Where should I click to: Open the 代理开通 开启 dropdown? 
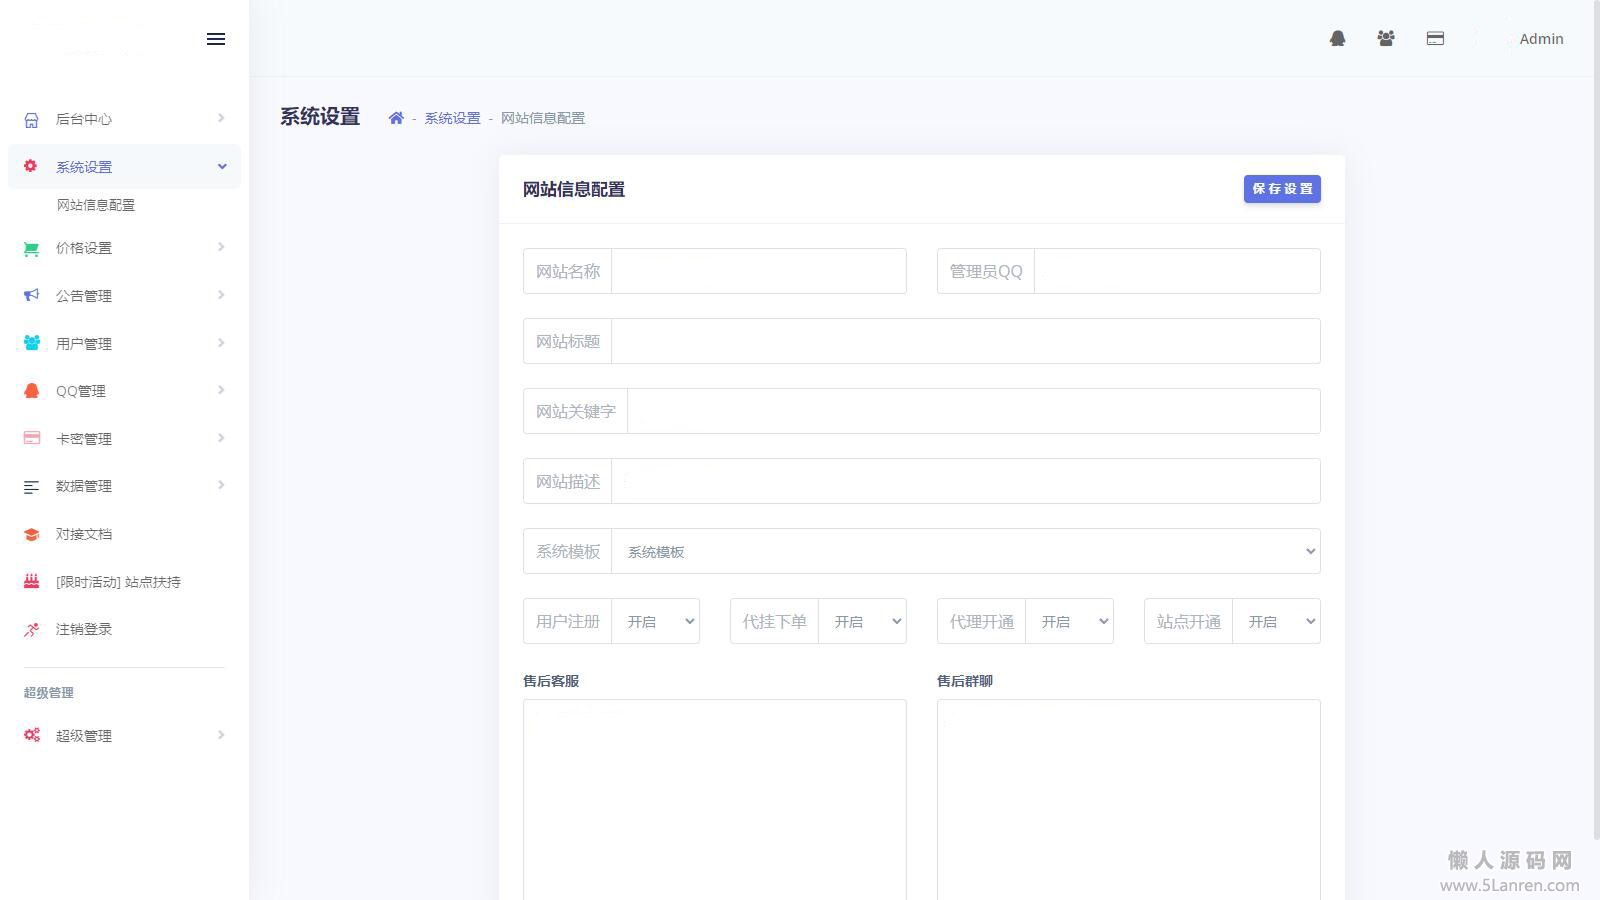[1069, 621]
